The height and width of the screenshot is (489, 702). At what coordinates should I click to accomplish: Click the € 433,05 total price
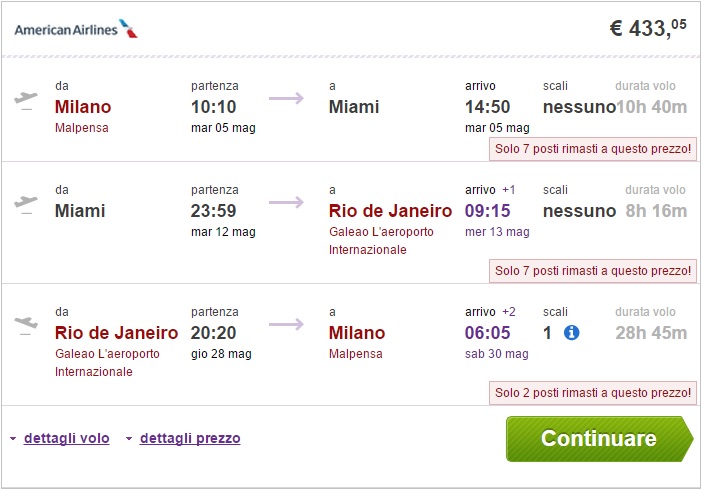click(x=648, y=28)
